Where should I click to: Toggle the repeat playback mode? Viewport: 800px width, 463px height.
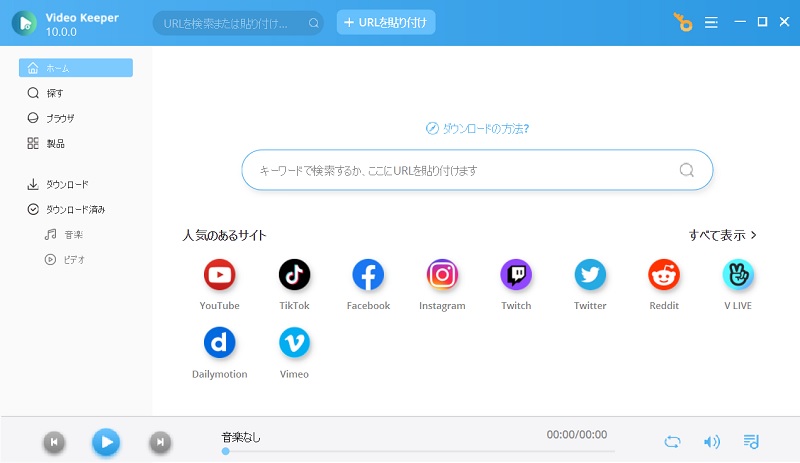[x=673, y=441]
